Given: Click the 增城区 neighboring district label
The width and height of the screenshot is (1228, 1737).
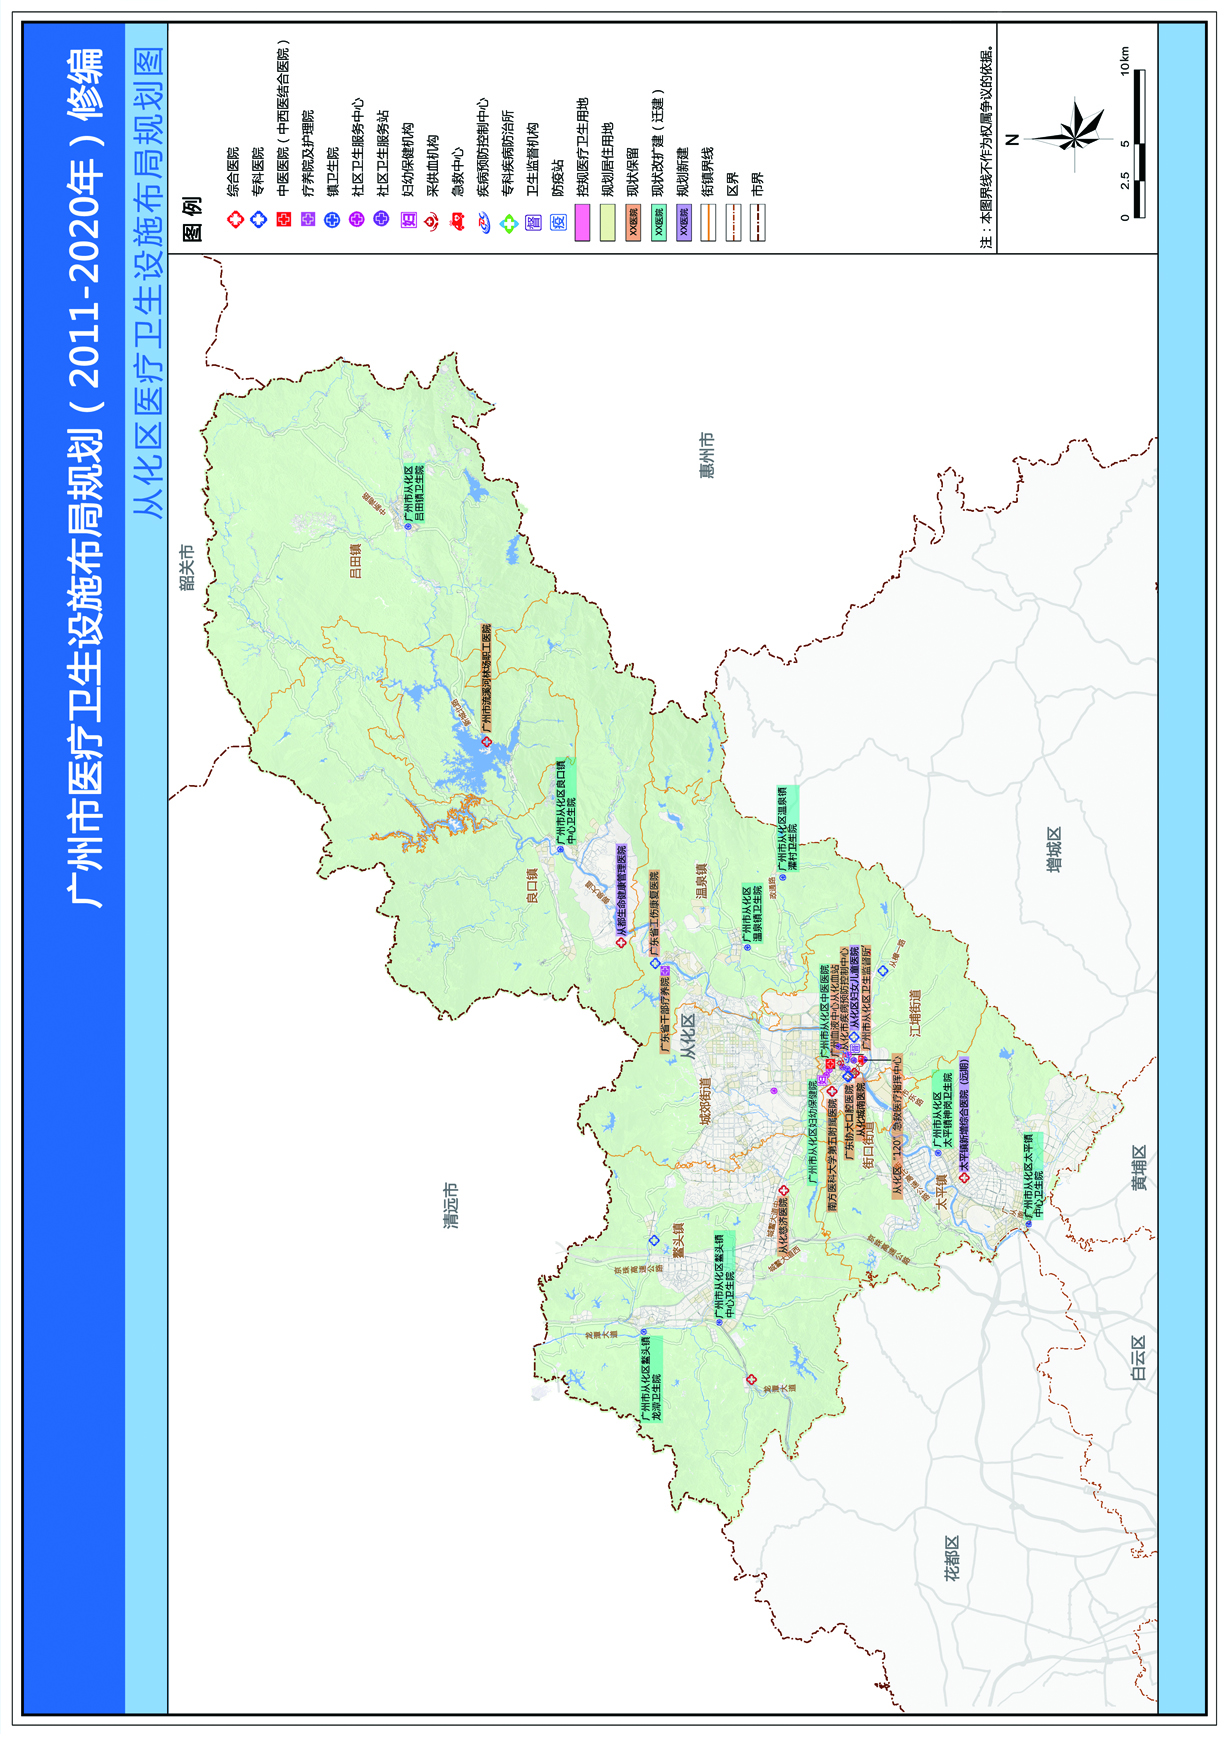Looking at the screenshot, I should click(x=1054, y=849).
